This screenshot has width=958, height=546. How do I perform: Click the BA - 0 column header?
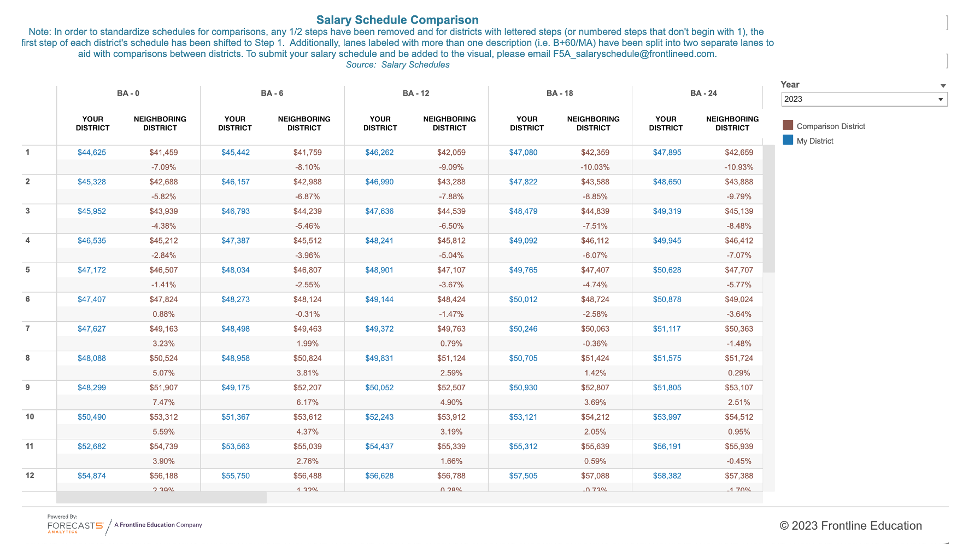click(x=128, y=93)
